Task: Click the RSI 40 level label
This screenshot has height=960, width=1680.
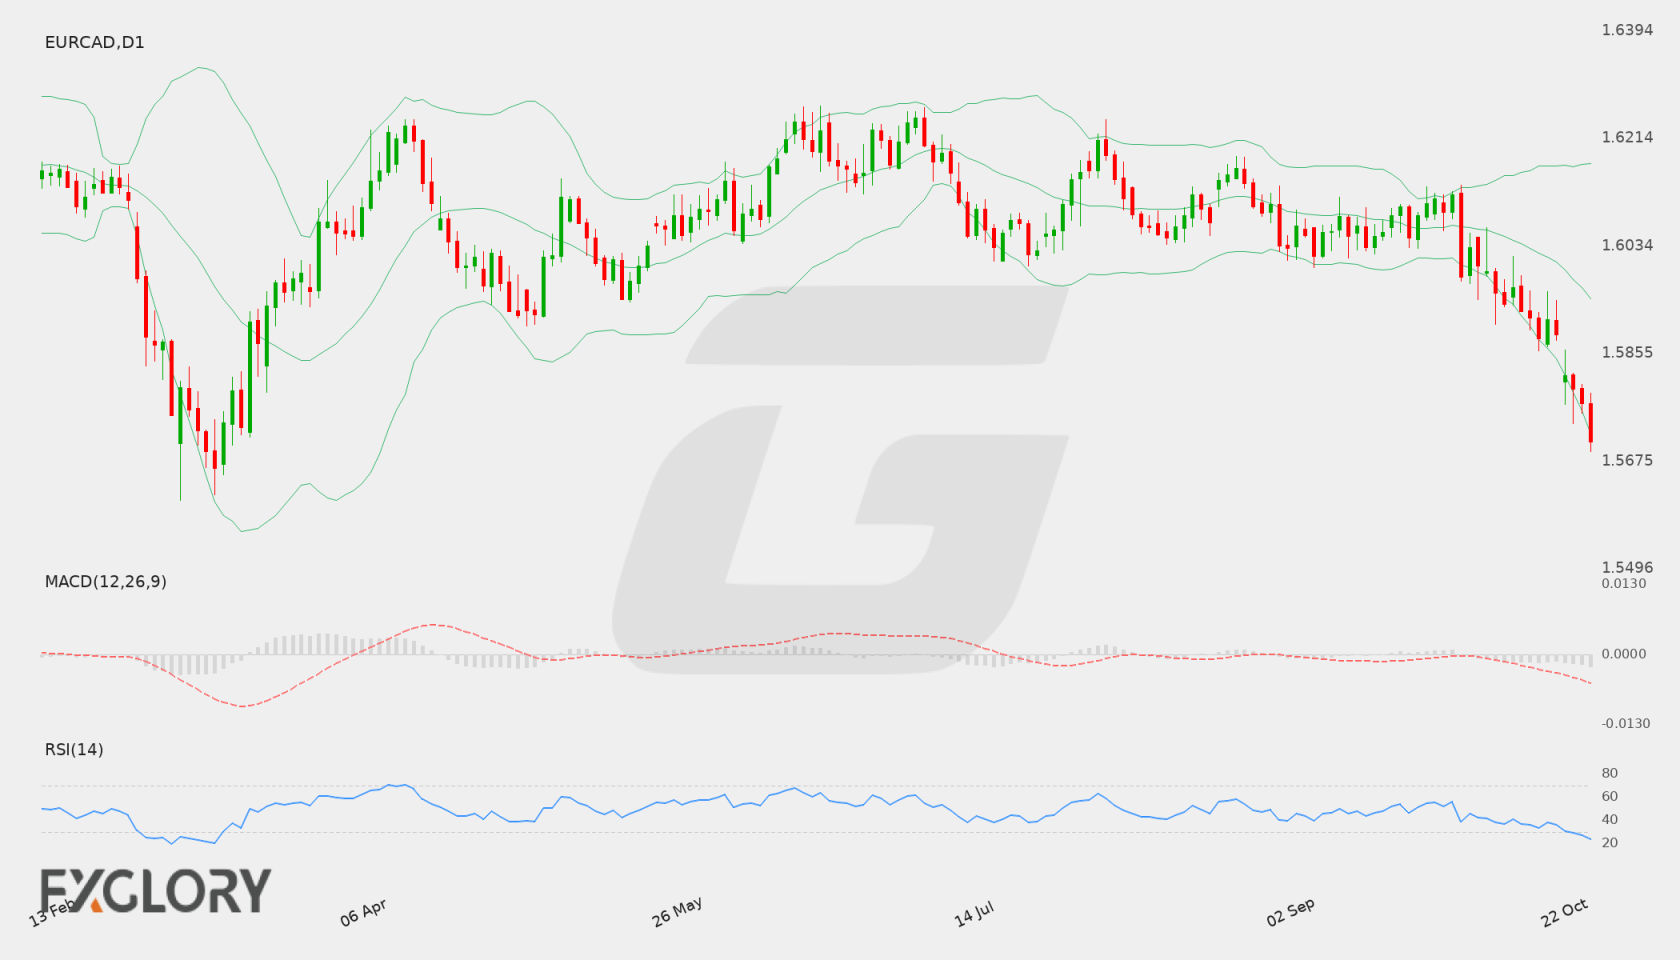Action: 1610,819
